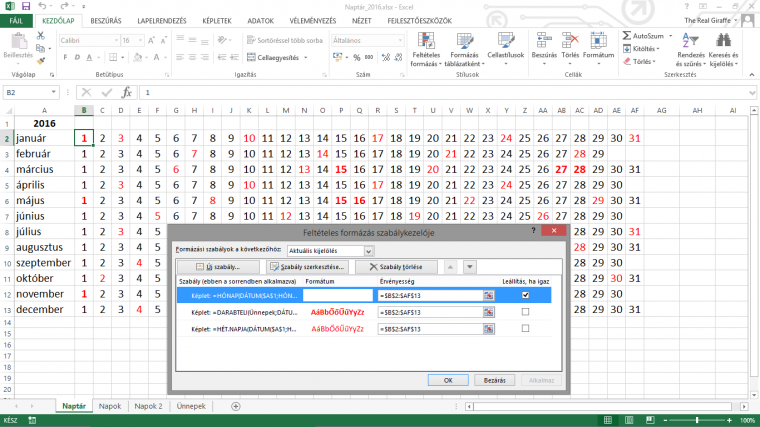Screen dimensions: 760x427
Task: Click range selector icon of first rule
Action: (489, 296)
